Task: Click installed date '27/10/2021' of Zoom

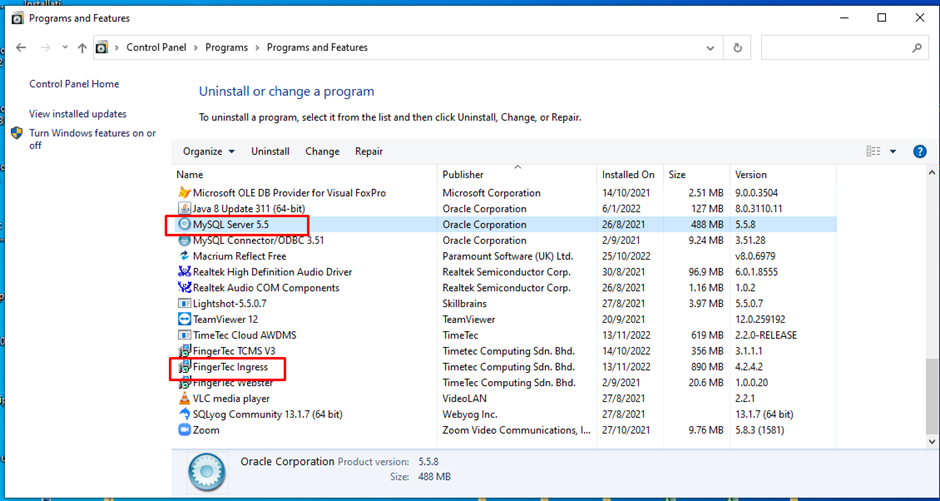Action: [624, 430]
